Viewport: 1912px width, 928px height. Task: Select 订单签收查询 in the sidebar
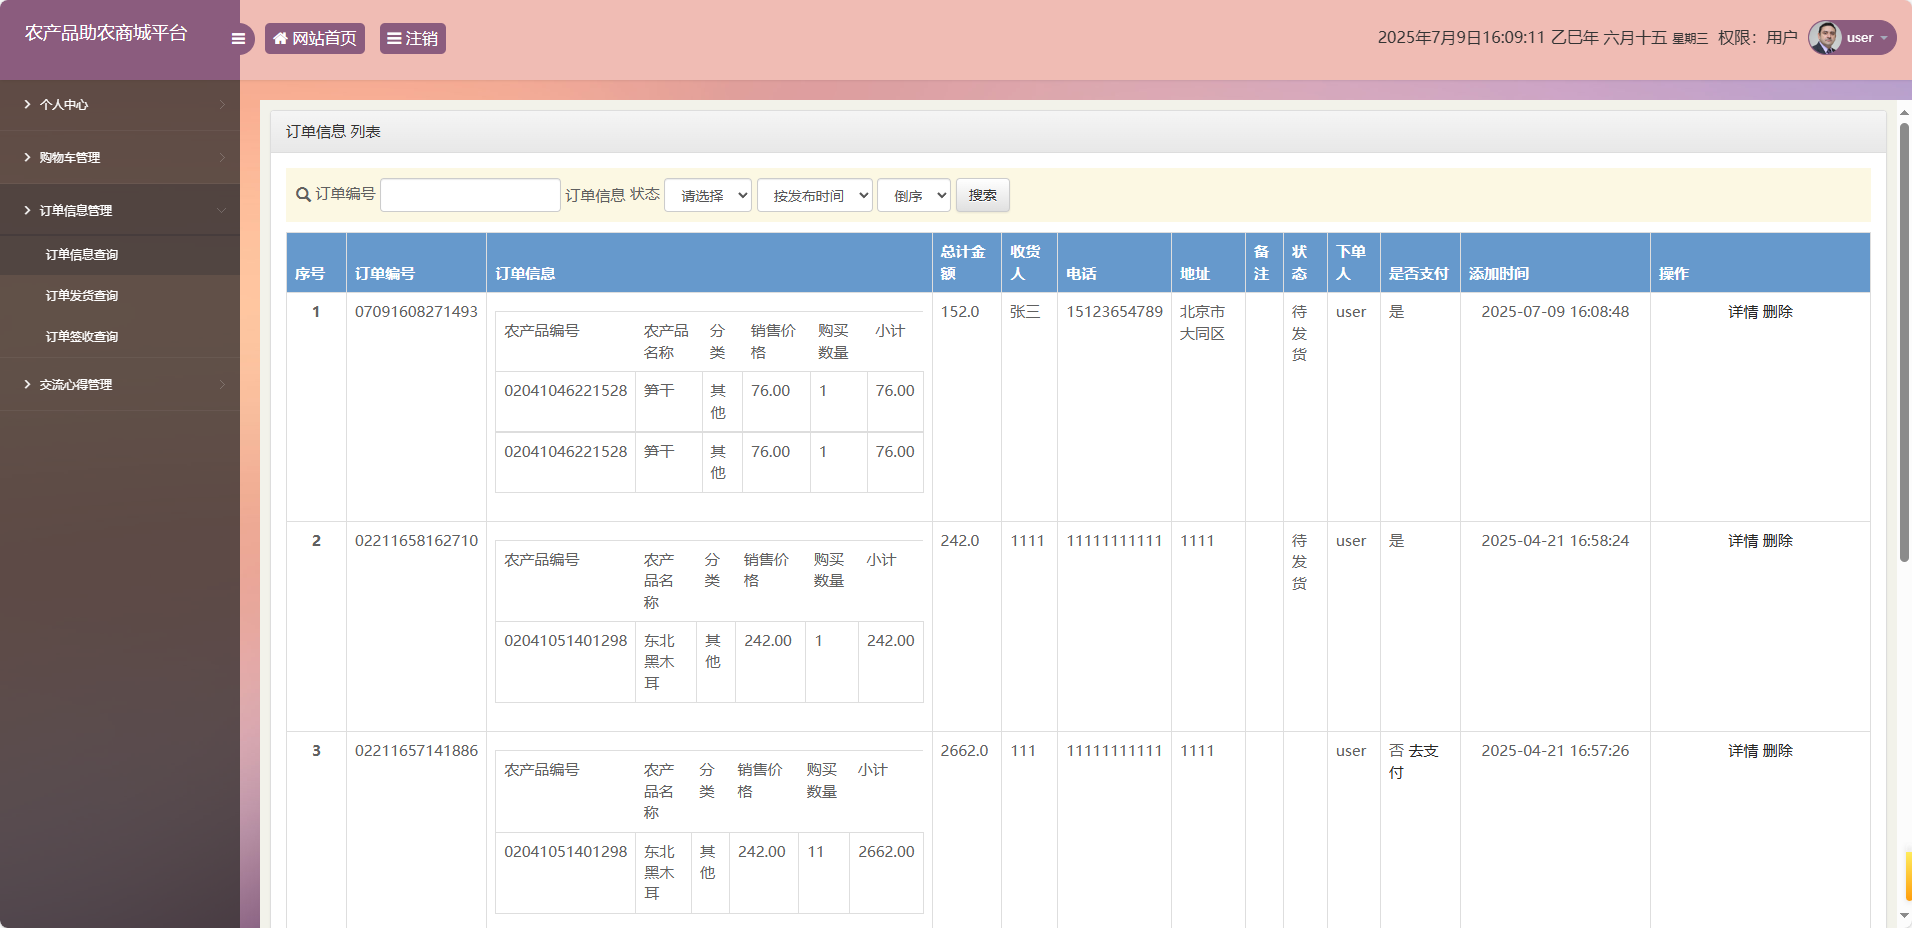coord(81,336)
